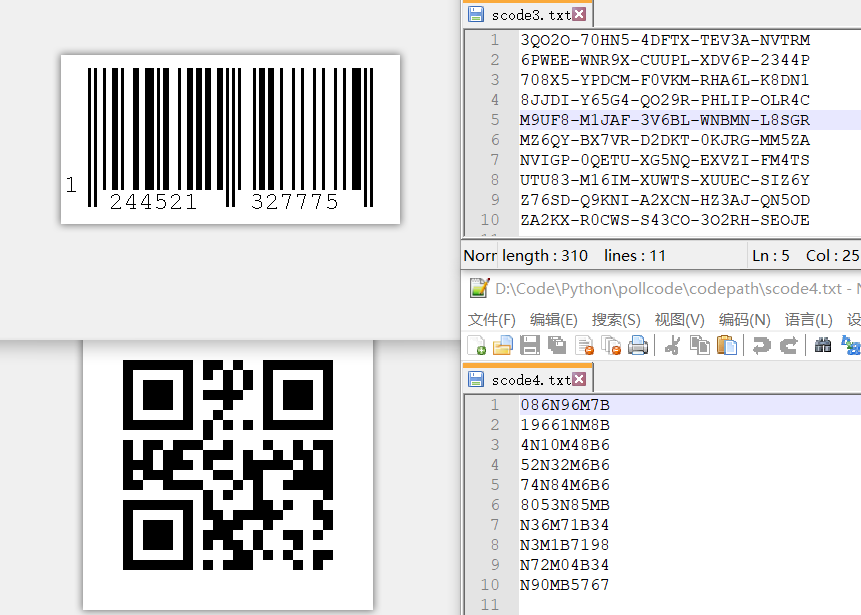The width and height of the screenshot is (861, 615).
Task: Undo the last edit with the toolbar arrow
Action: pyautogui.click(x=761, y=345)
